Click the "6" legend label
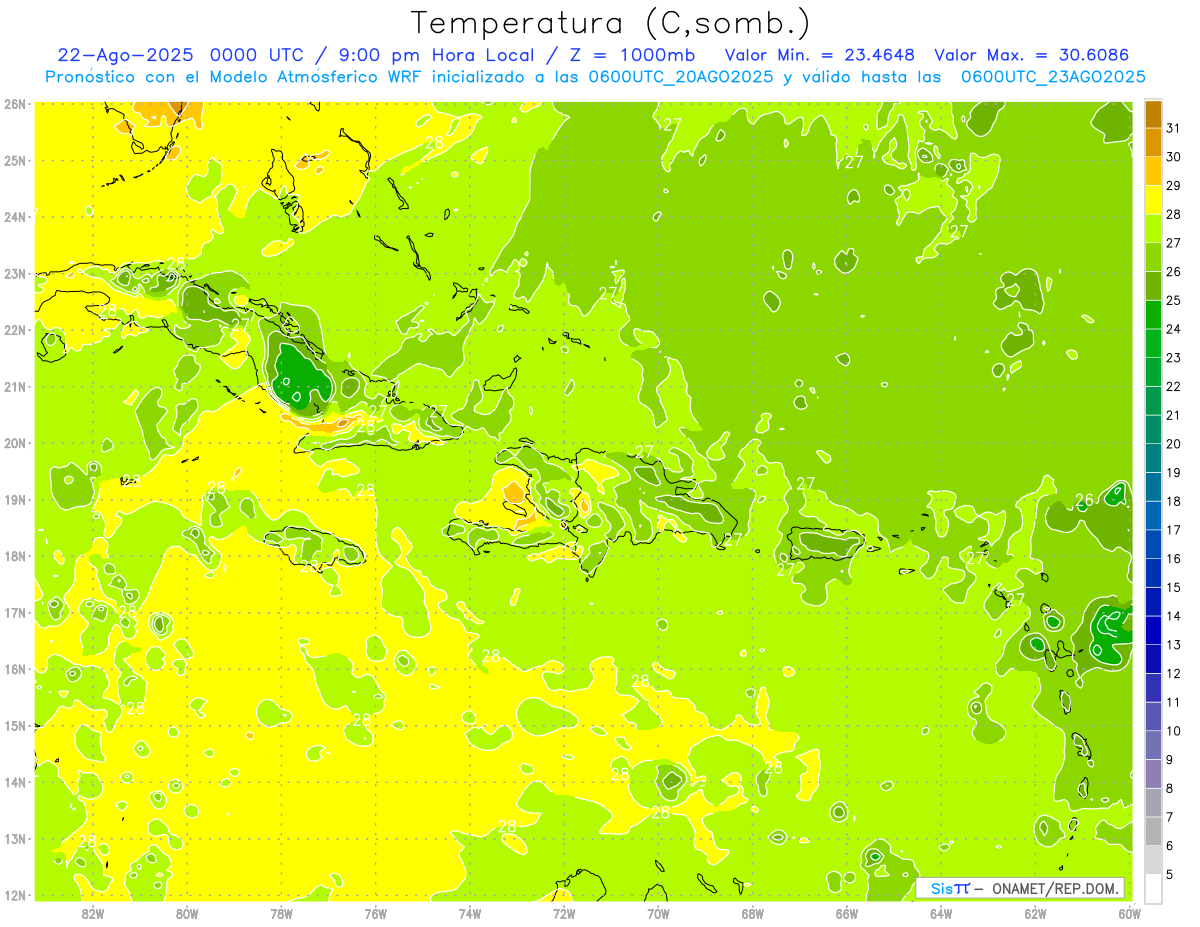The height and width of the screenshot is (927, 1200). 1170,846
